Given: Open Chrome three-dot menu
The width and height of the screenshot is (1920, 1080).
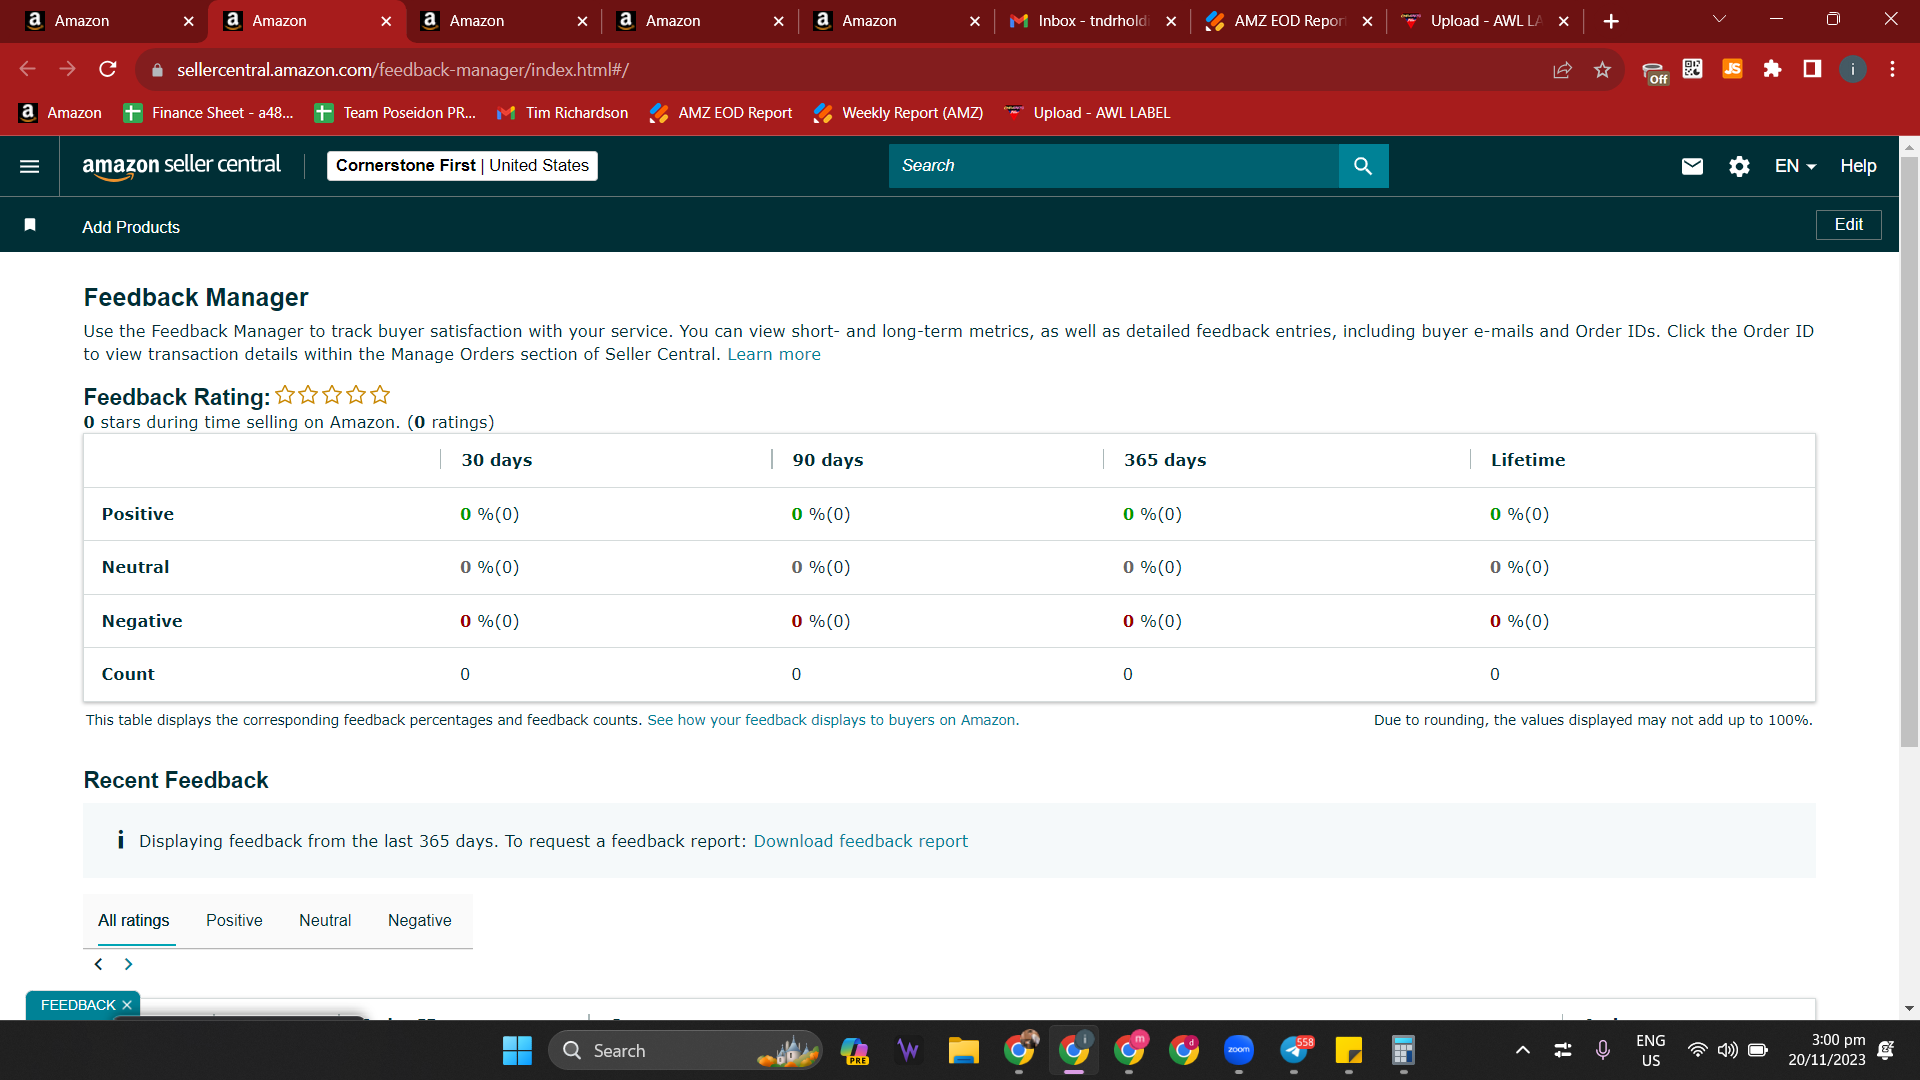Looking at the screenshot, I should pyautogui.click(x=1892, y=69).
